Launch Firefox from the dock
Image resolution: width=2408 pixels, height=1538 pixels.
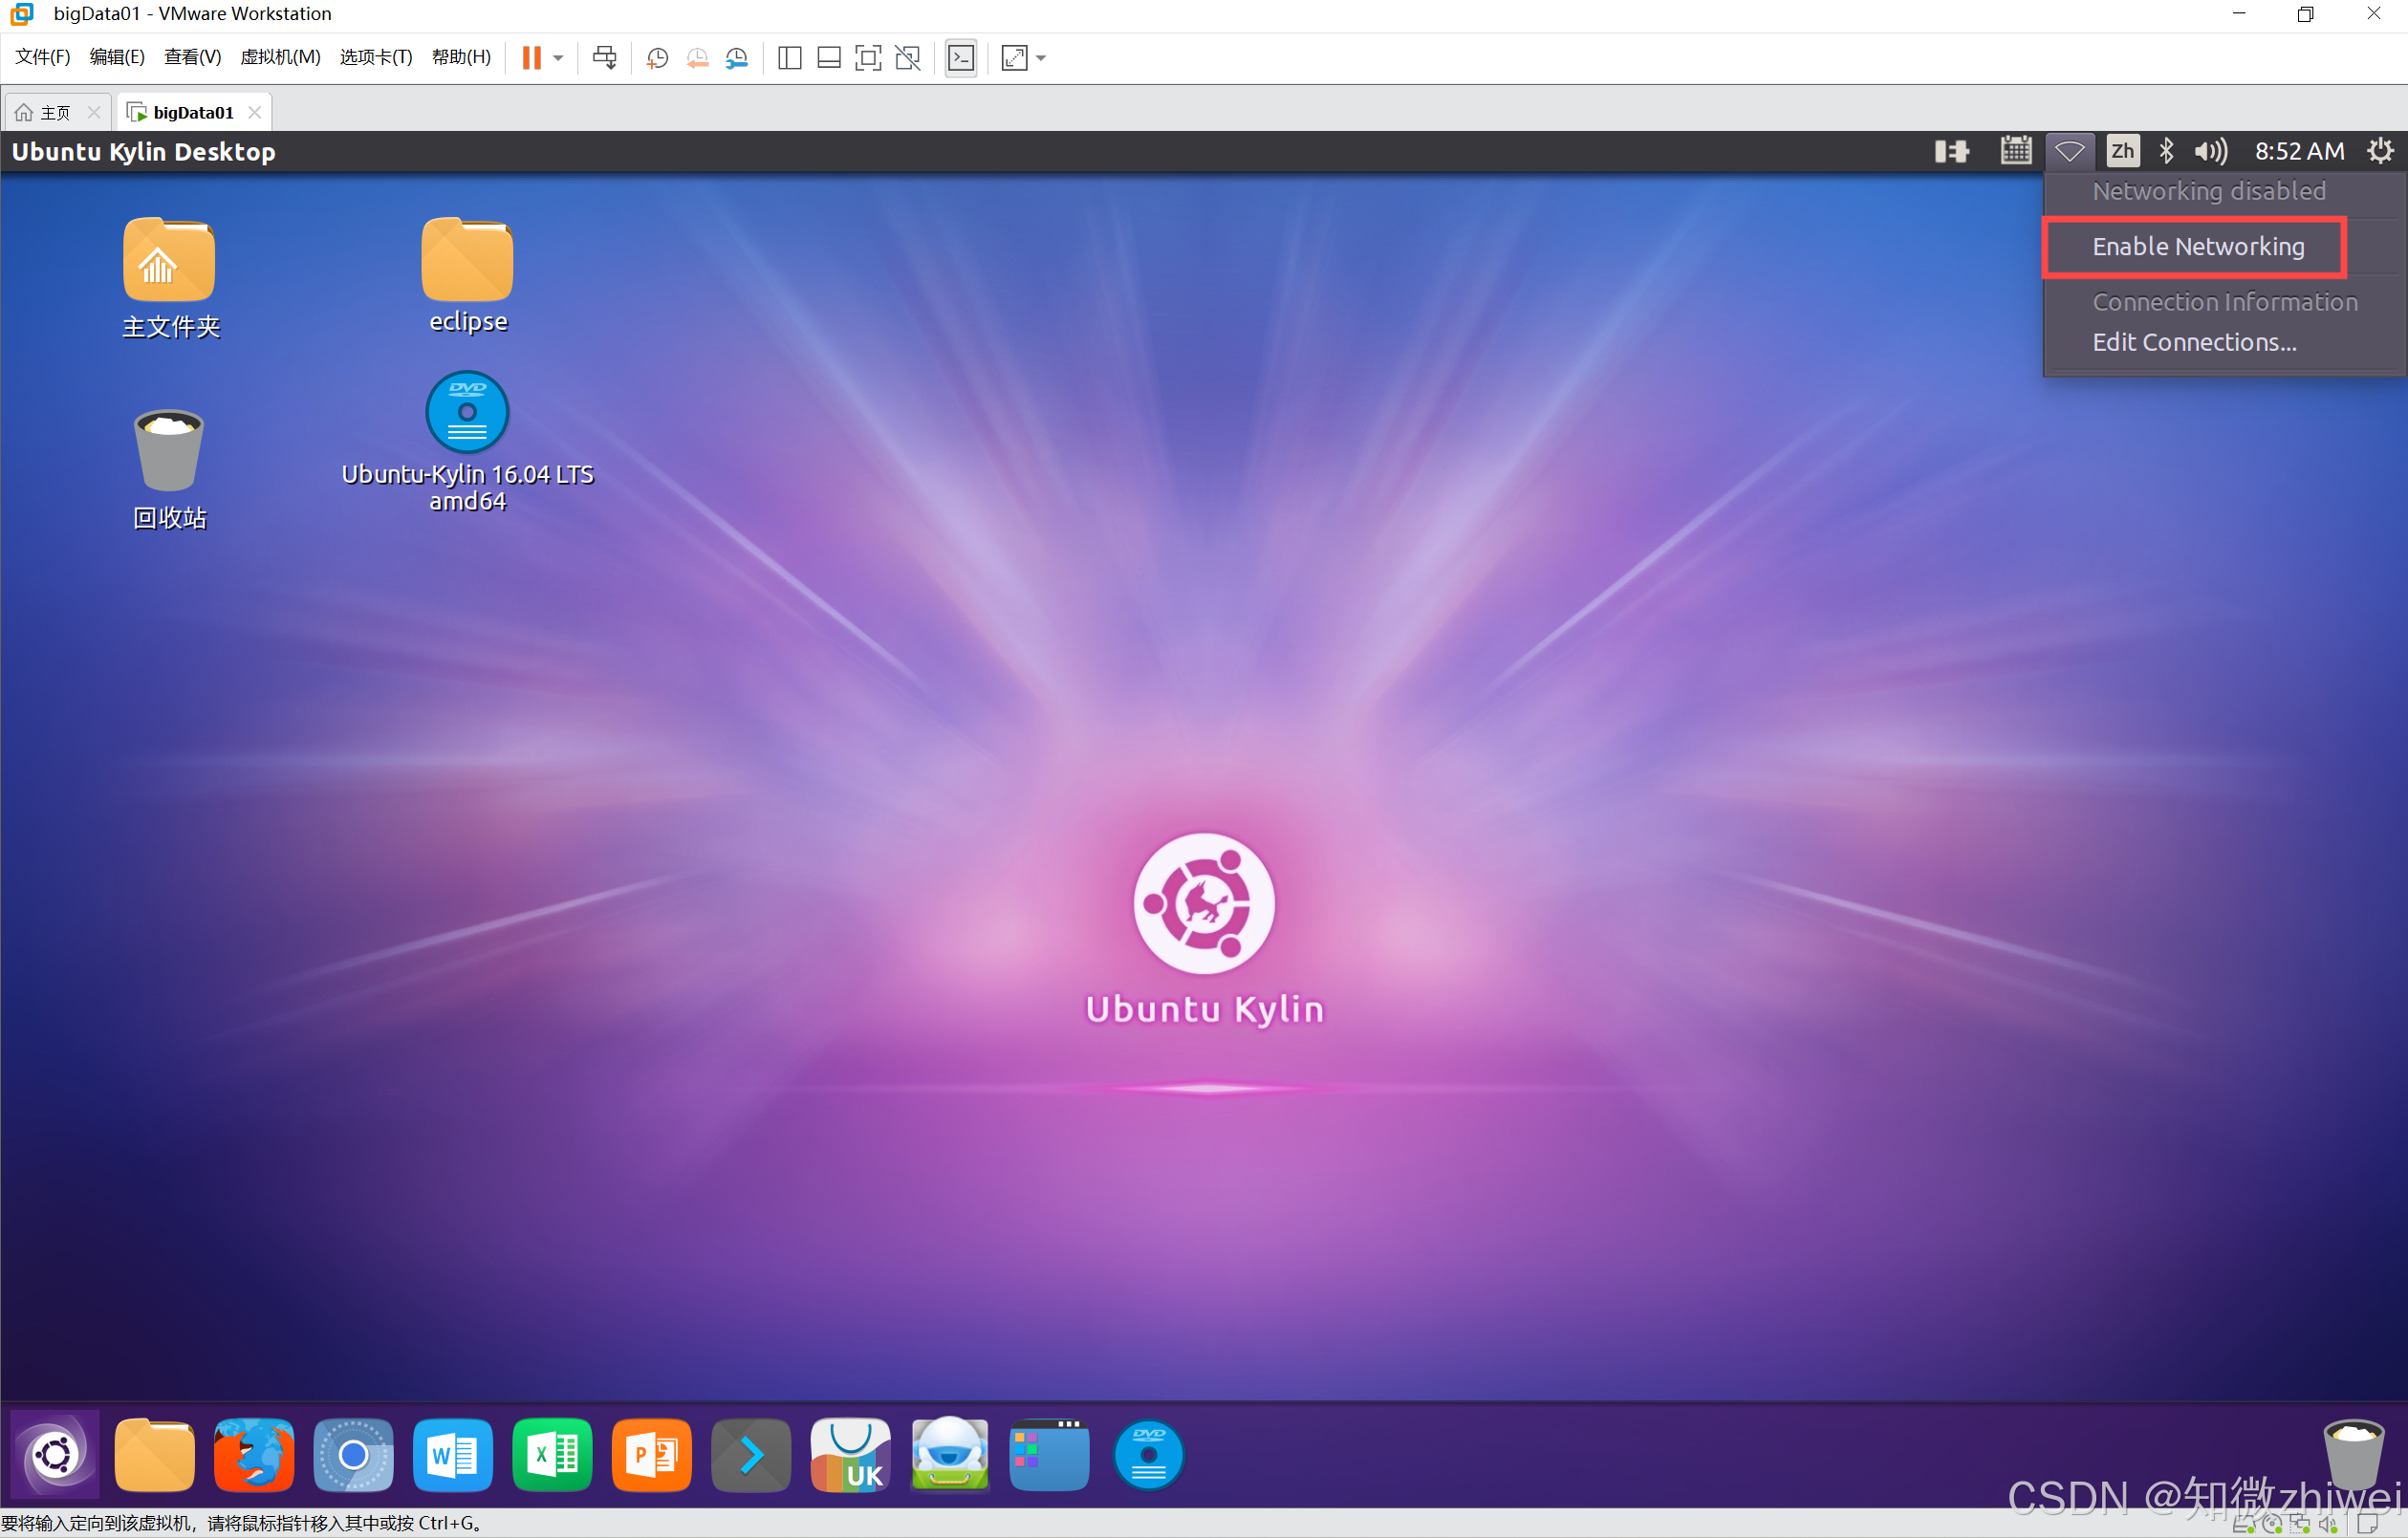(x=254, y=1455)
